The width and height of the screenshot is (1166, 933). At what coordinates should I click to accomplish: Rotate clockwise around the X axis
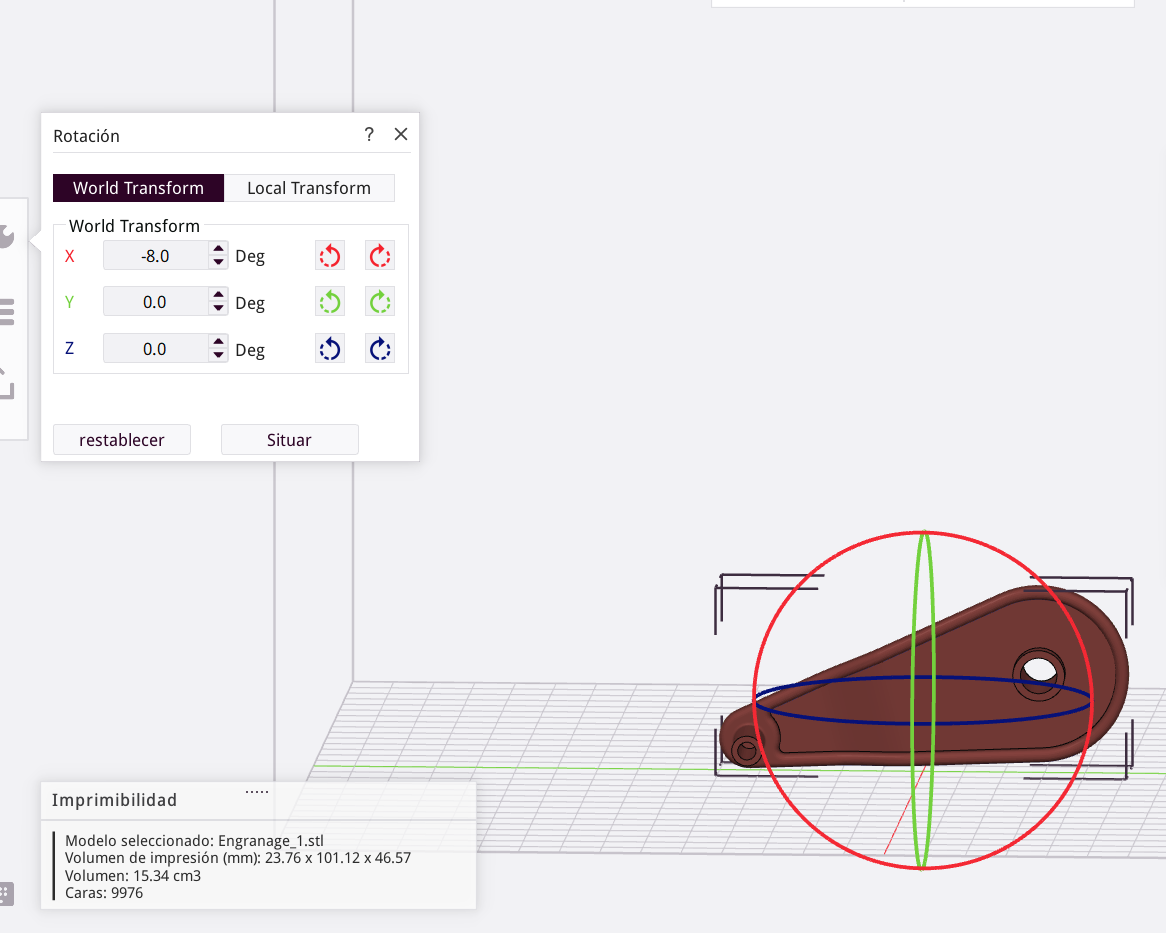coord(379,256)
